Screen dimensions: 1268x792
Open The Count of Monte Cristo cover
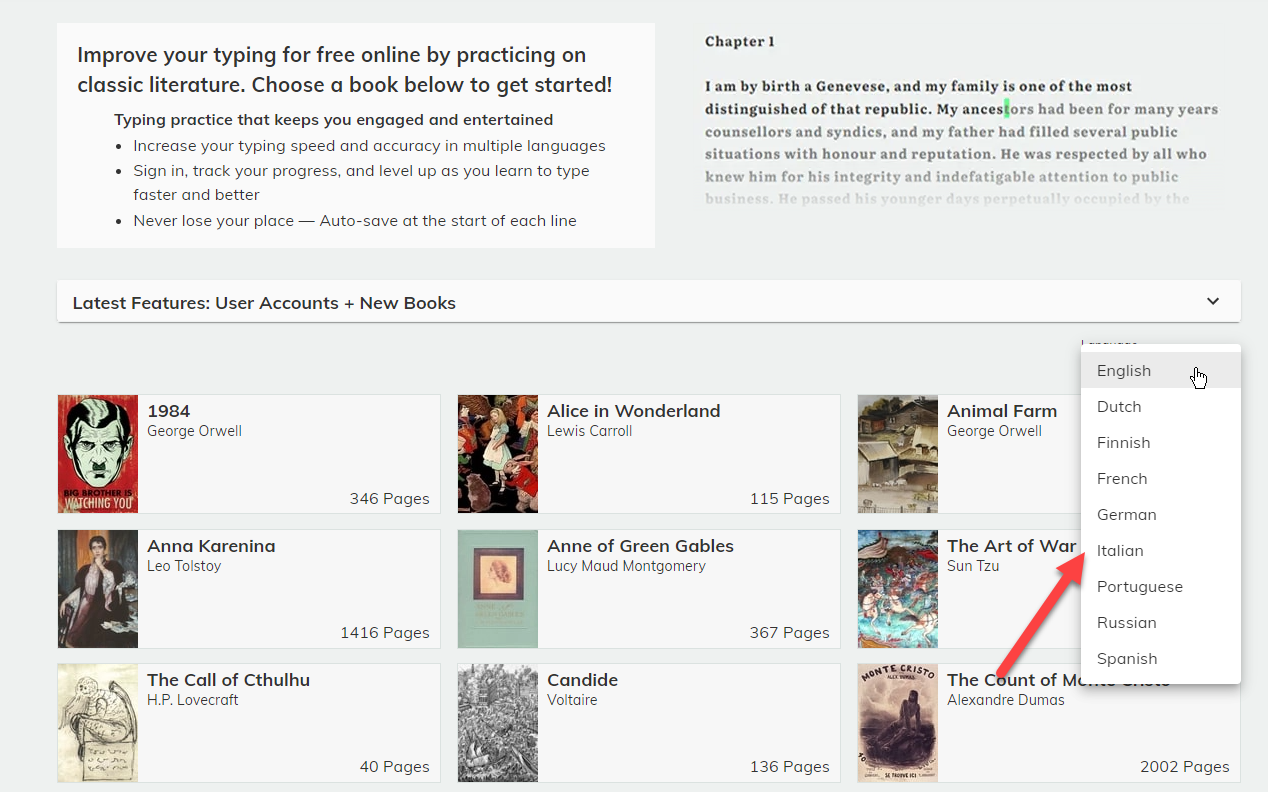898,723
